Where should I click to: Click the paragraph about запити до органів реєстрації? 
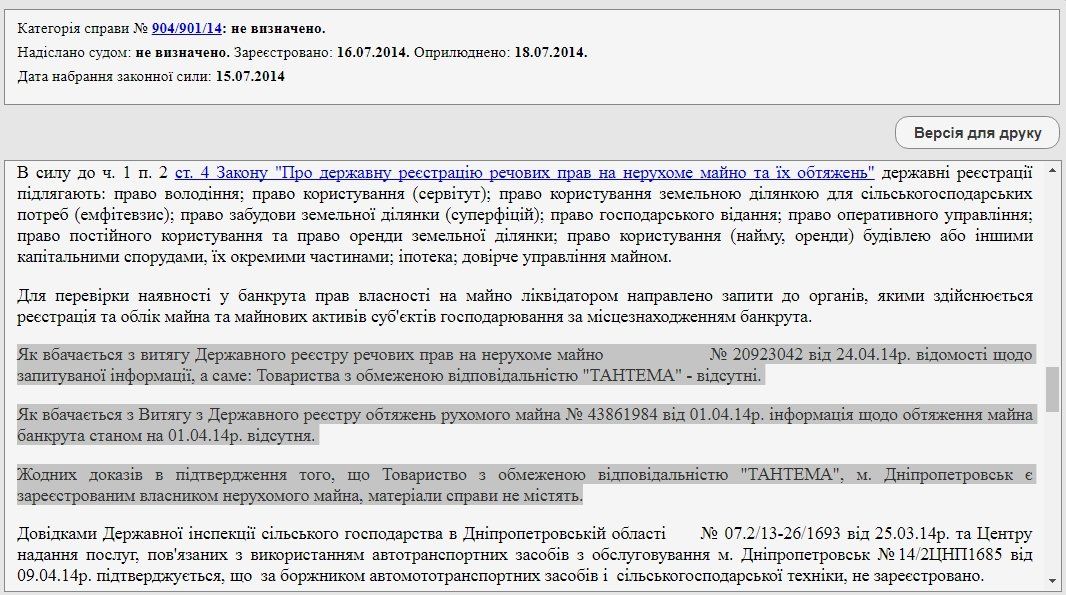point(500,304)
